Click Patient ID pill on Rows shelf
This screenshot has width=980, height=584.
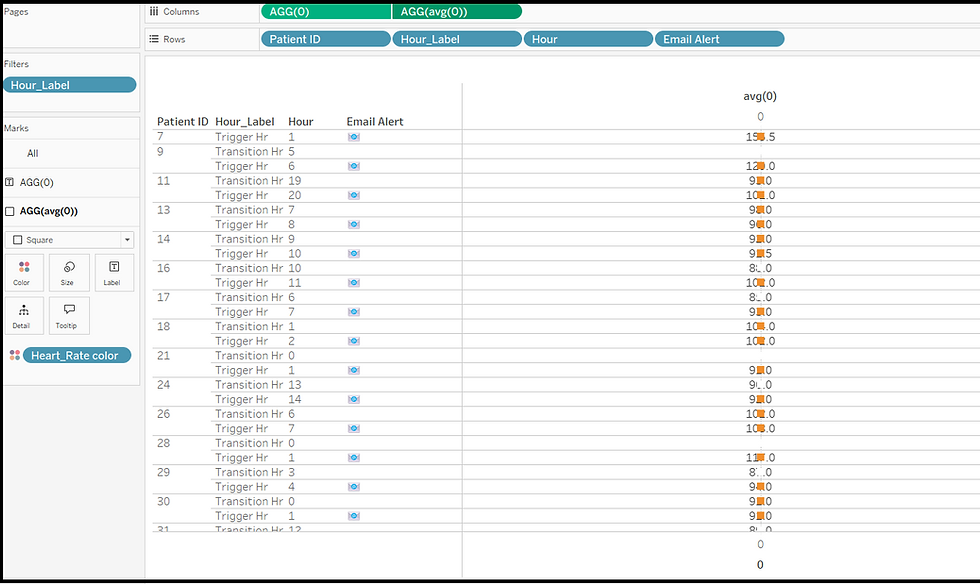pyautogui.click(x=326, y=39)
